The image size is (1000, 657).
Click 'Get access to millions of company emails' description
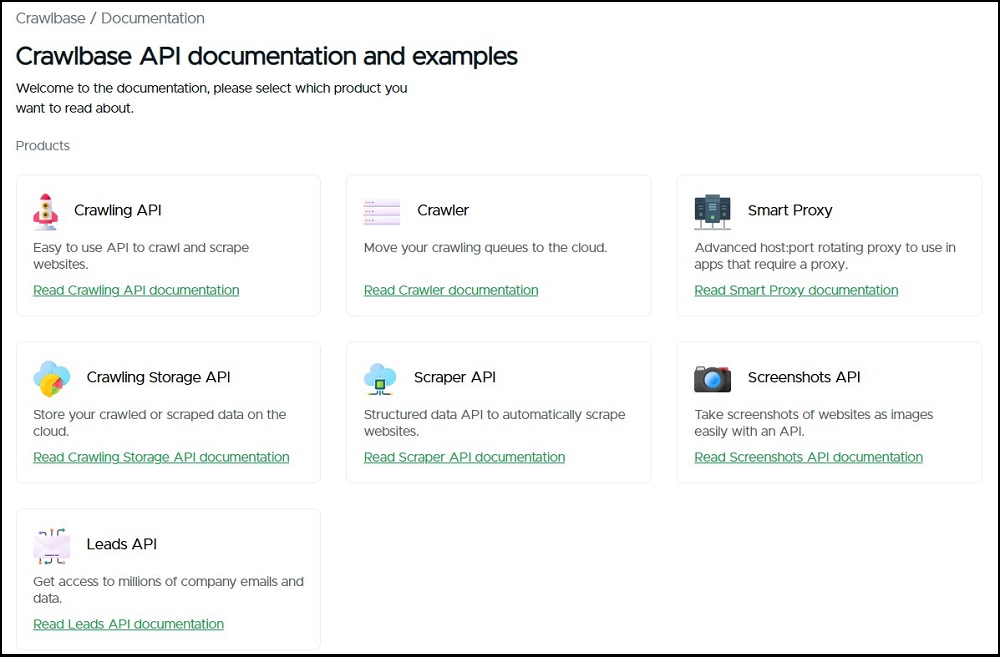pyautogui.click(x=168, y=590)
